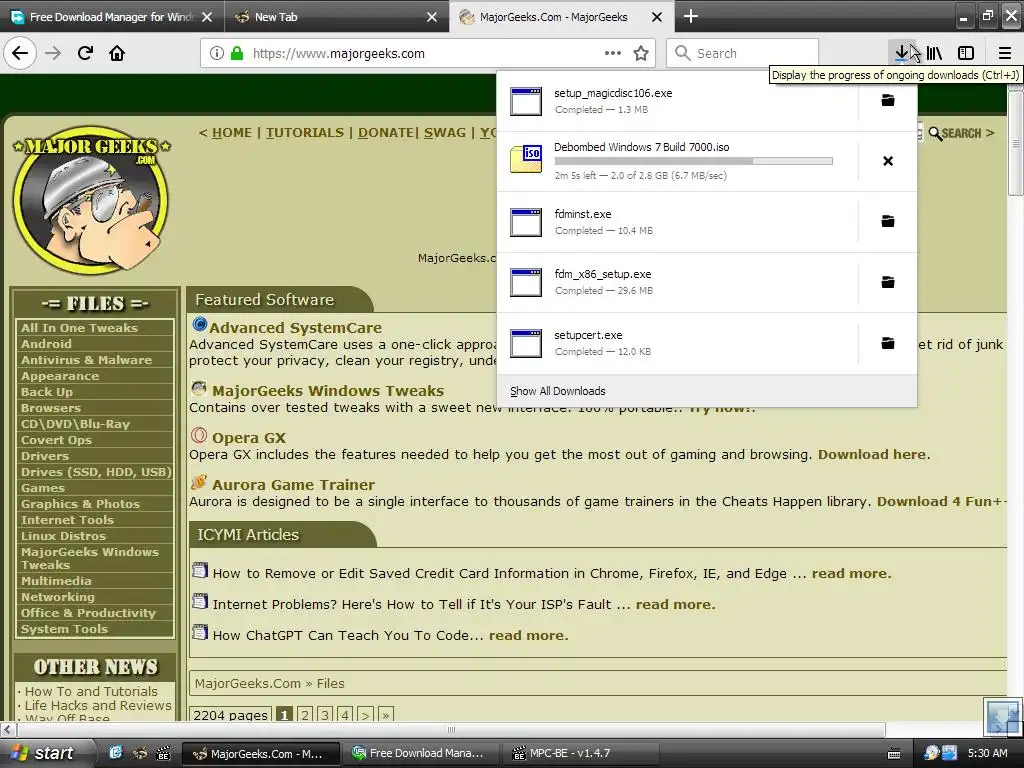Open the Antivirus & Malware category
This screenshot has width=1024, height=768.
tap(86, 360)
